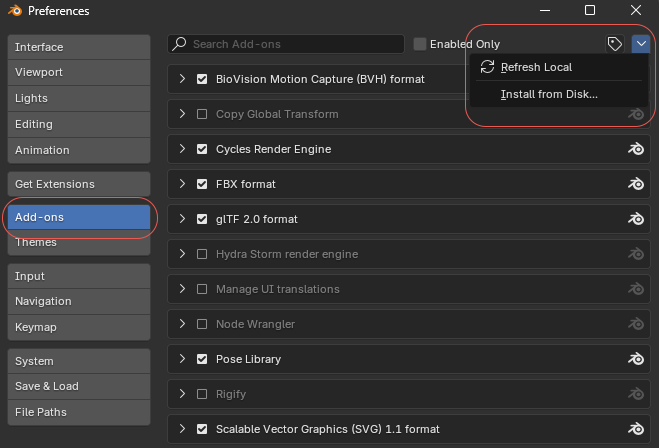Click the Blender icon on FBX format row
The image size is (659, 448).
[x=635, y=184]
